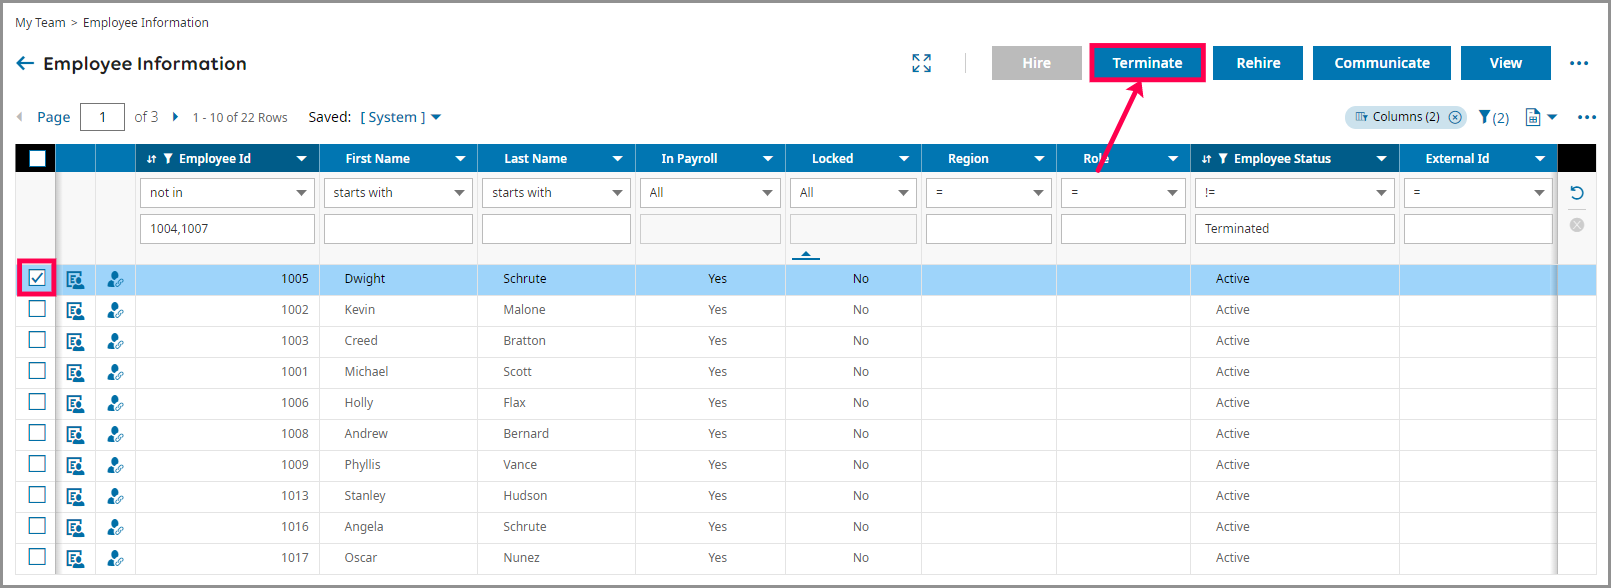Click the Terminate button
This screenshot has height=588, width=1611.
pyautogui.click(x=1147, y=63)
